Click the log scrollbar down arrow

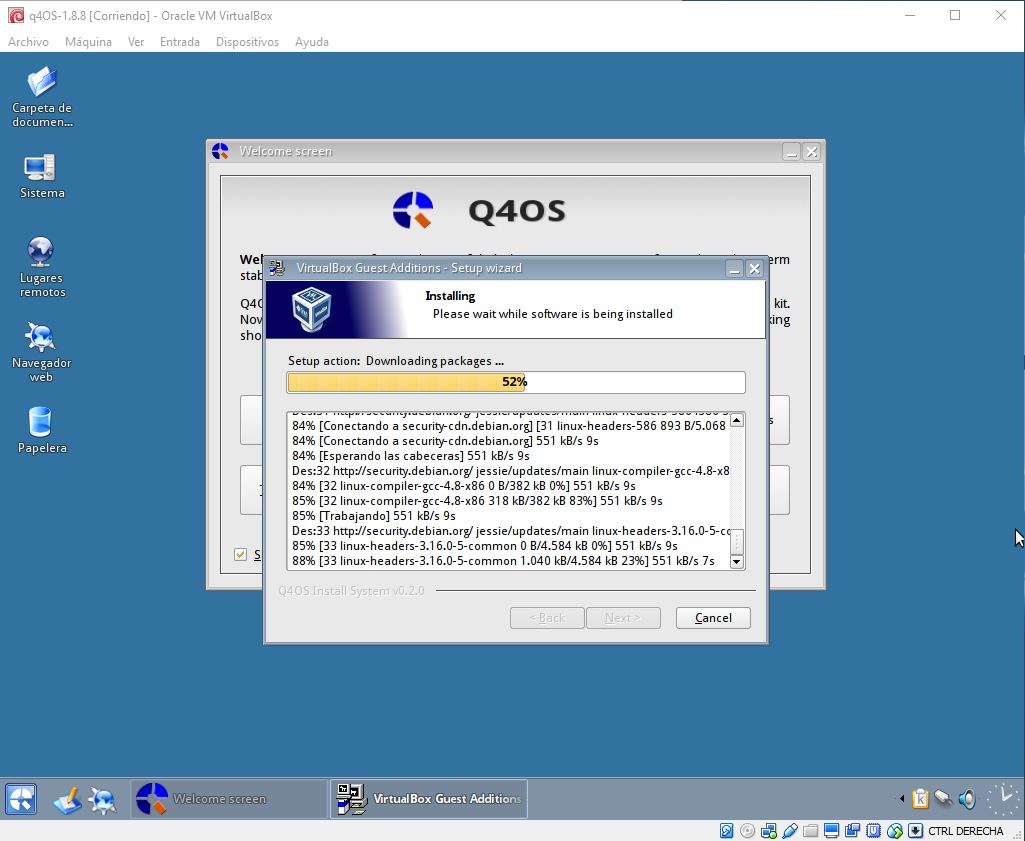pyautogui.click(x=737, y=561)
